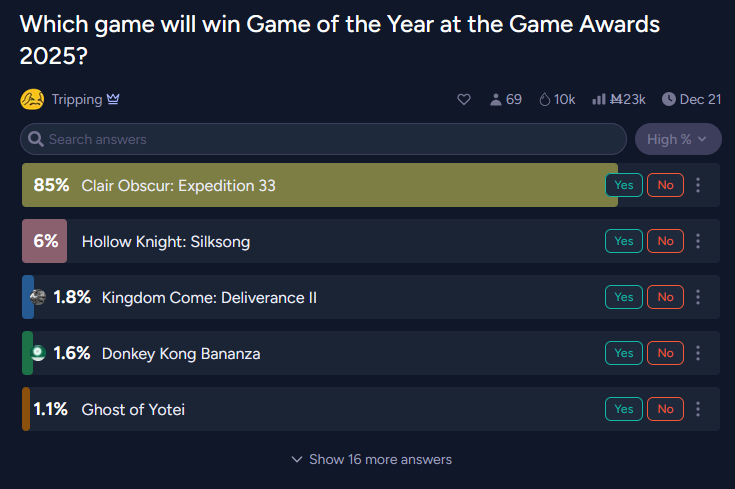Open three-dot menu for Donkey Kong Bananza
Image resolution: width=735 pixels, height=489 pixels.
(x=698, y=353)
